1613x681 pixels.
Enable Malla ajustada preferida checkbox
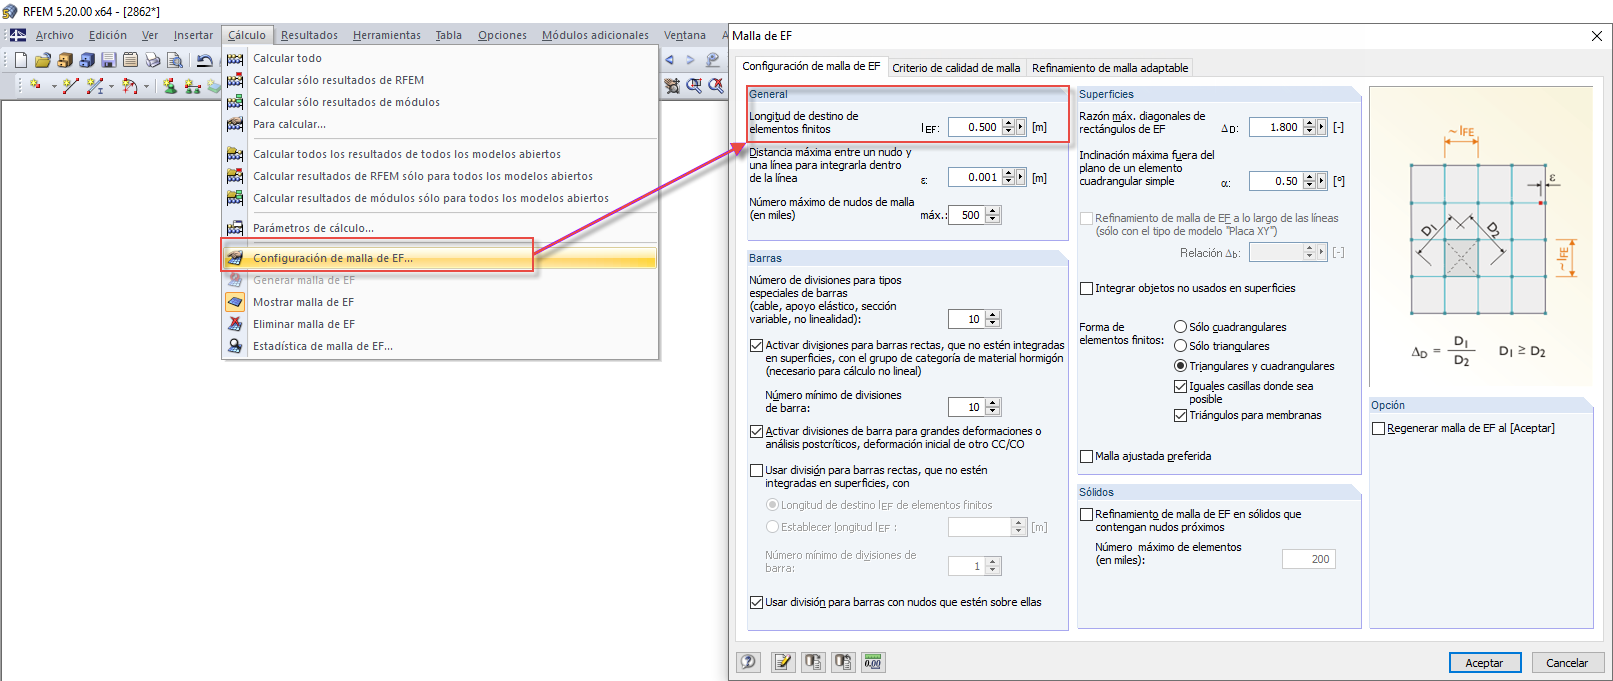click(x=1087, y=456)
